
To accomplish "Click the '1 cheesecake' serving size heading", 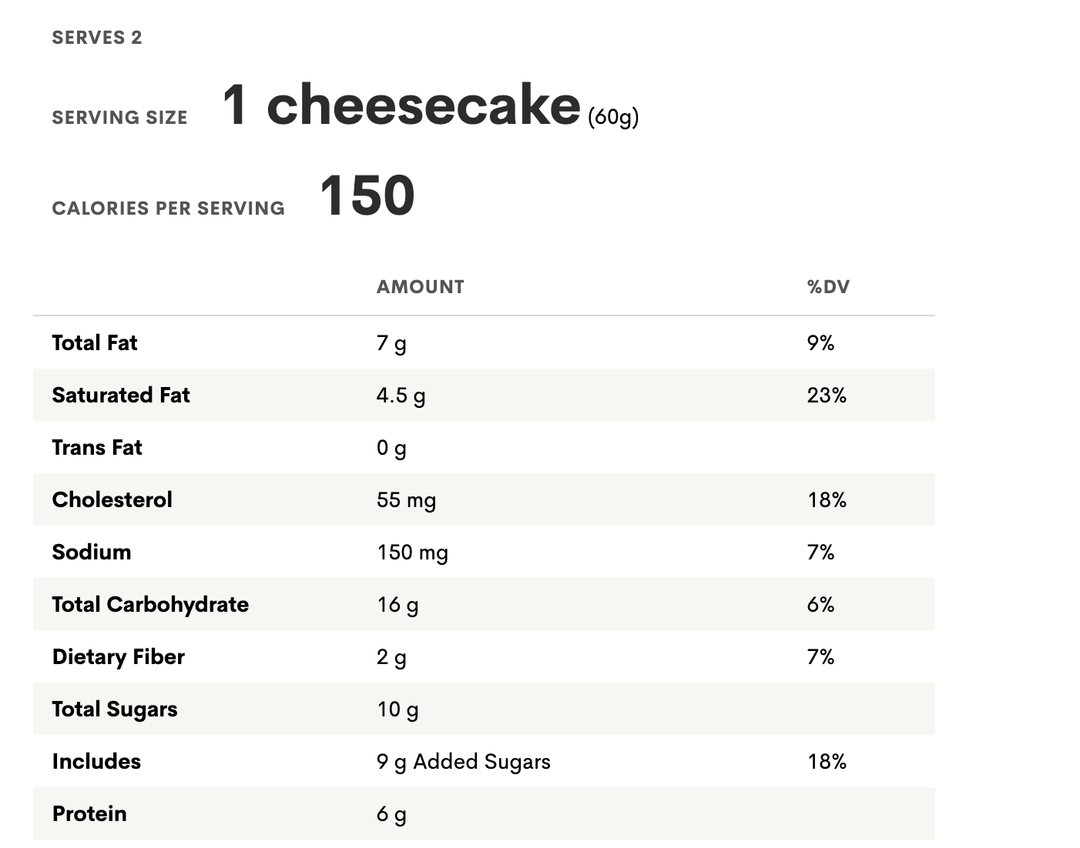I will pyautogui.click(x=401, y=105).
